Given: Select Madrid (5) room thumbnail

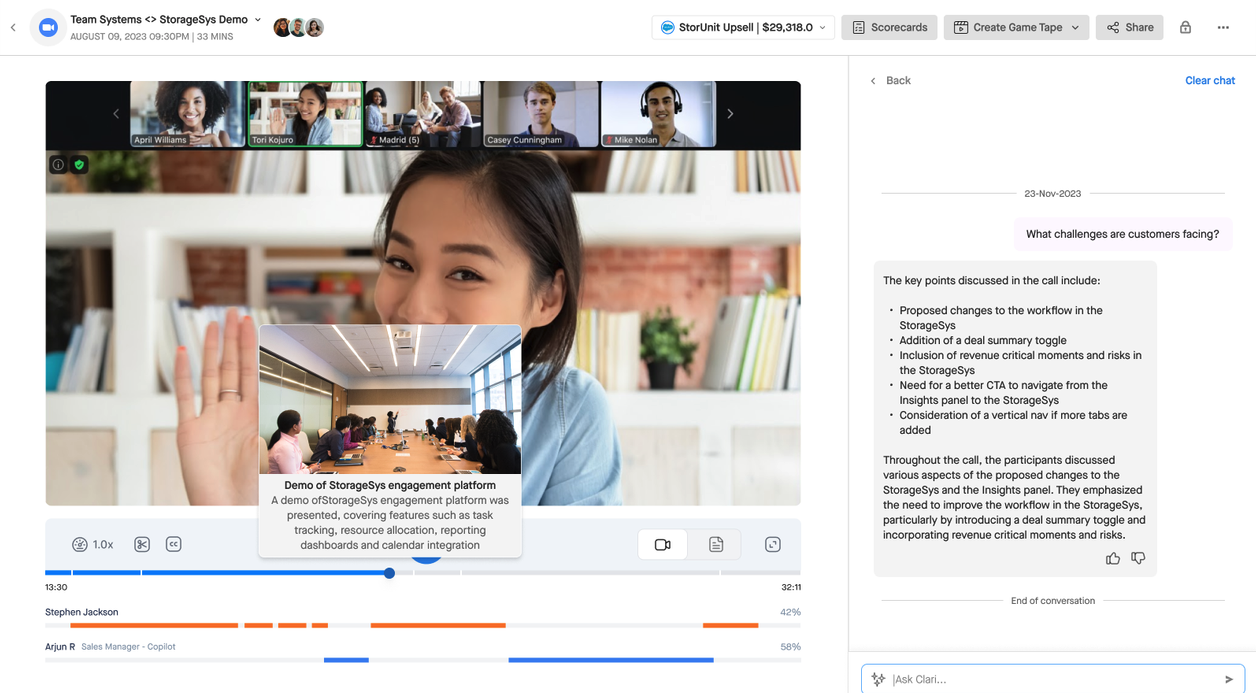Looking at the screenshot, I should 423,114.
